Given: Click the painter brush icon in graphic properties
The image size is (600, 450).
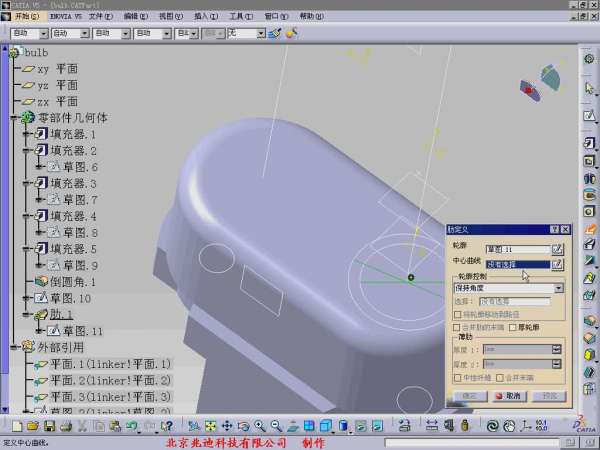Looking at the screenshot, I should 274,33.
